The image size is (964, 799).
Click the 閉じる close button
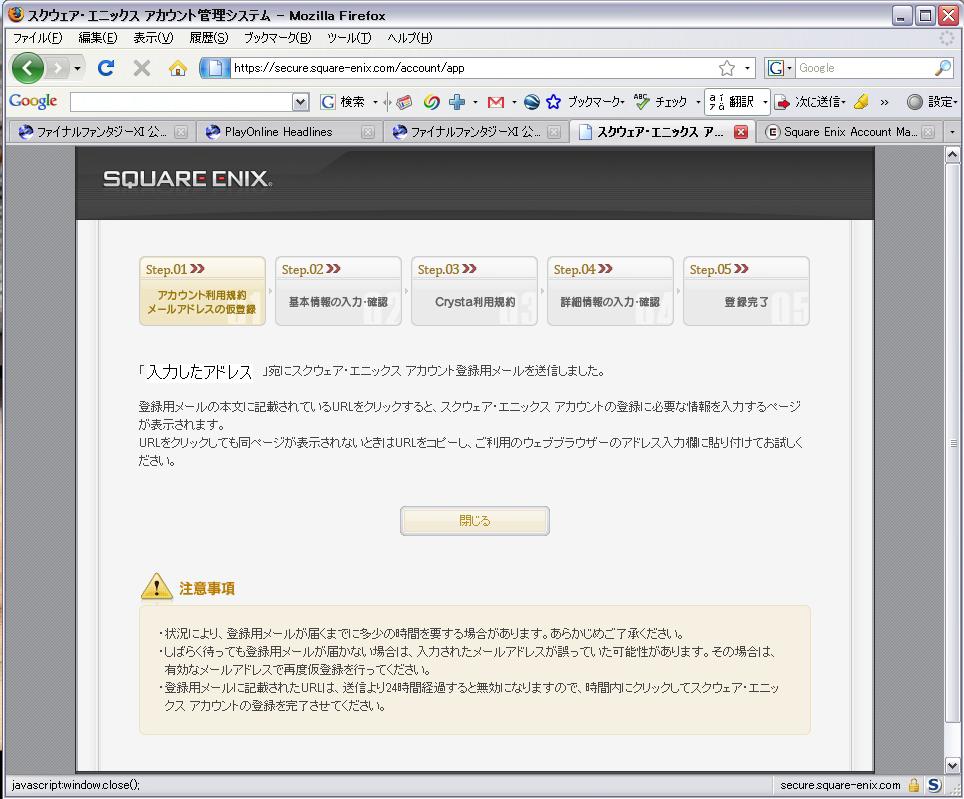pos(475,521)
